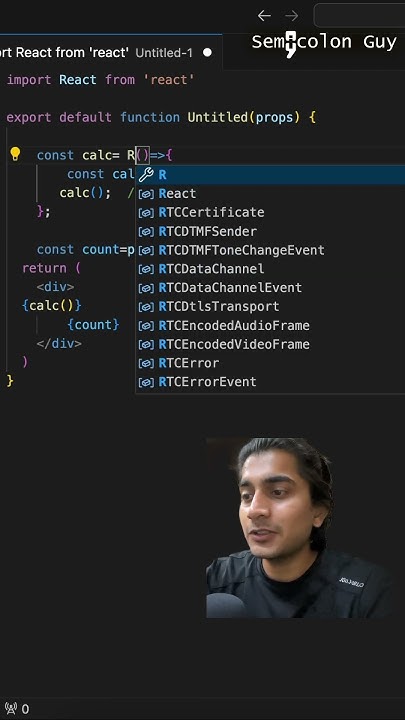Image resolution: width=405 pixels, height=720 pixels.
Task: Click the cube icon next to RTCError
Action: click(x=146, y=363)
